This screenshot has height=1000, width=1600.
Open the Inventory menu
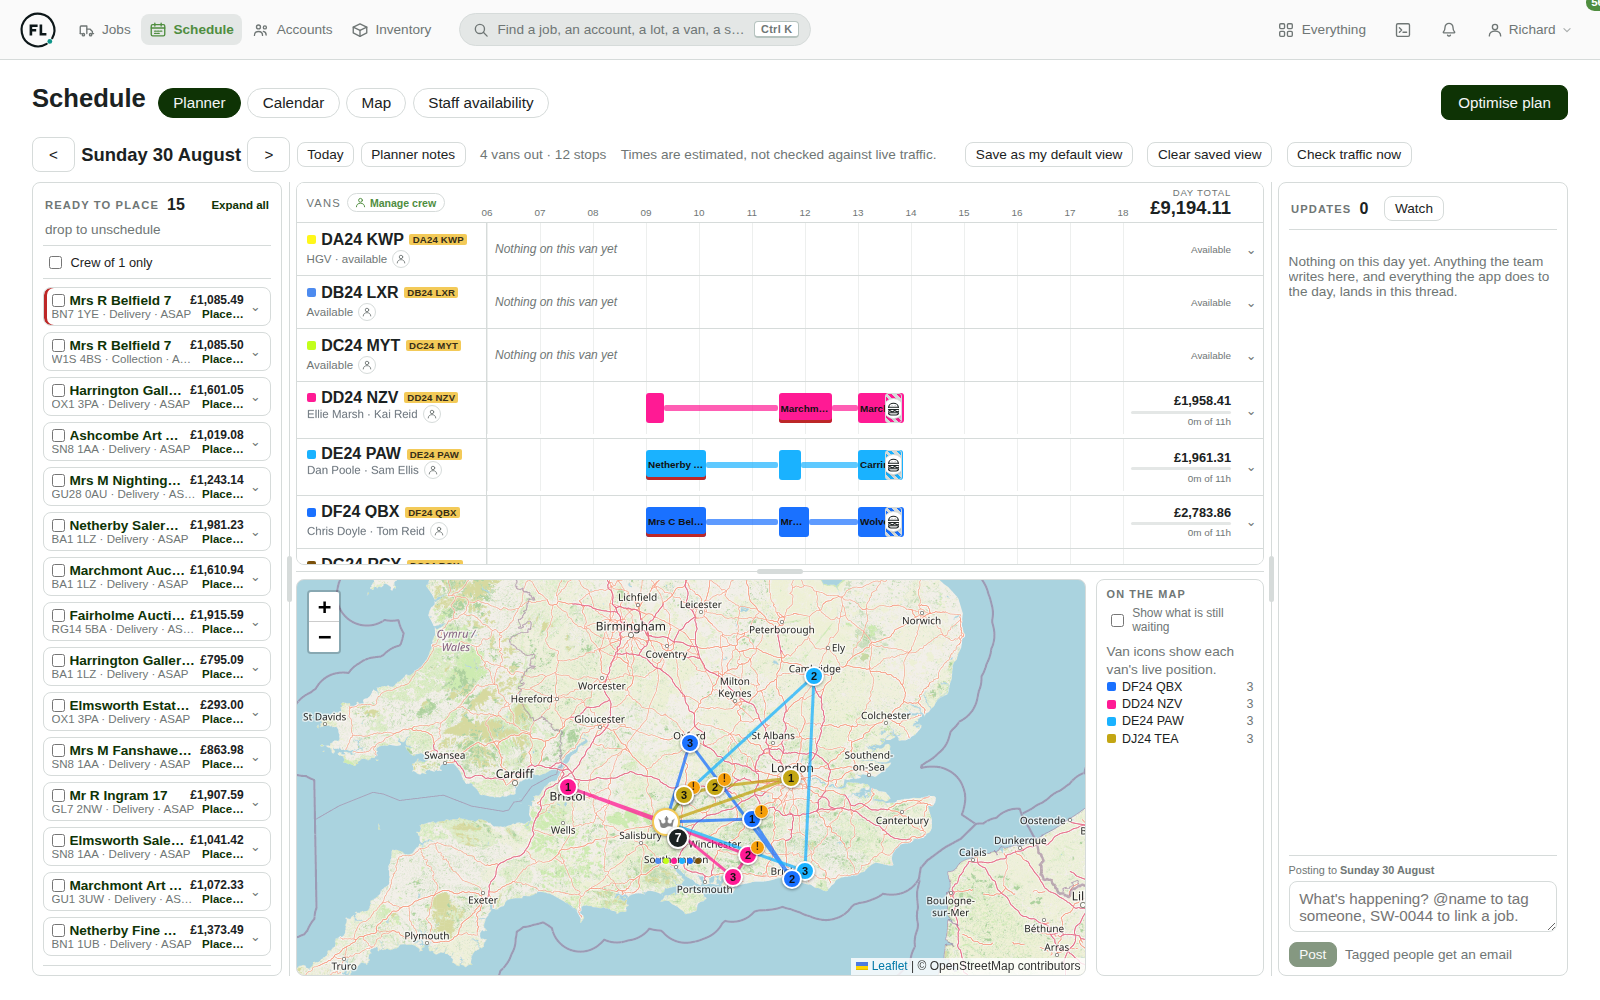tap(392, 30)
